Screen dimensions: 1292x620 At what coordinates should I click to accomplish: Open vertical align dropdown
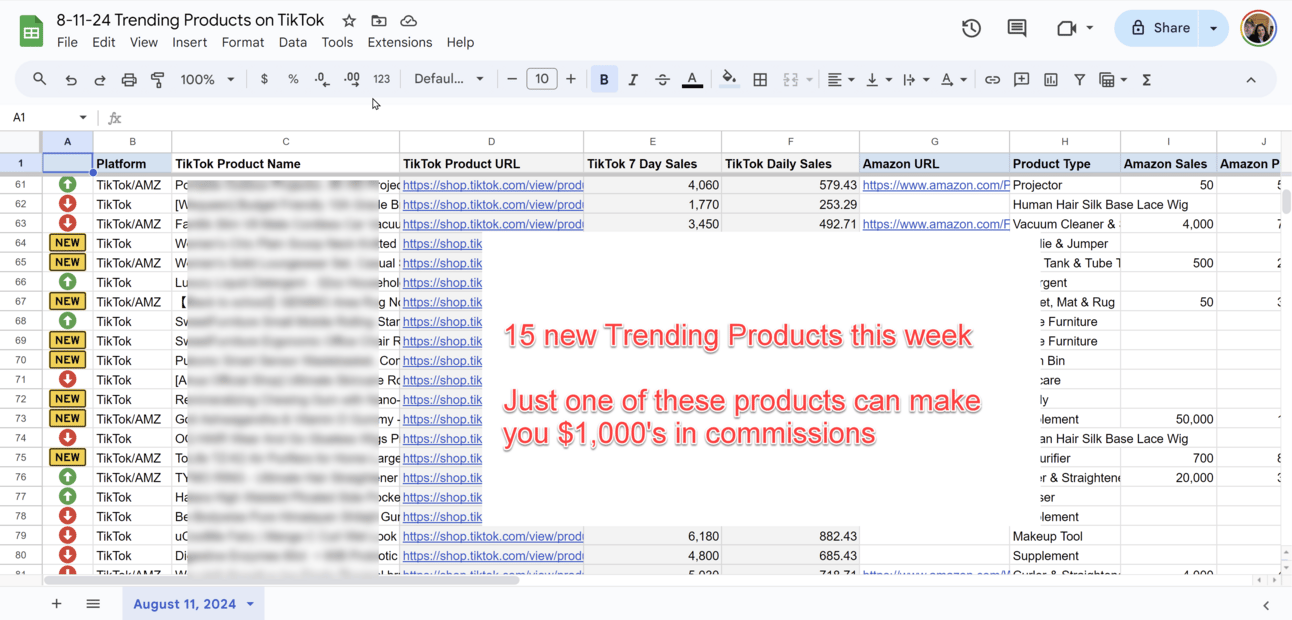(878, 79)
